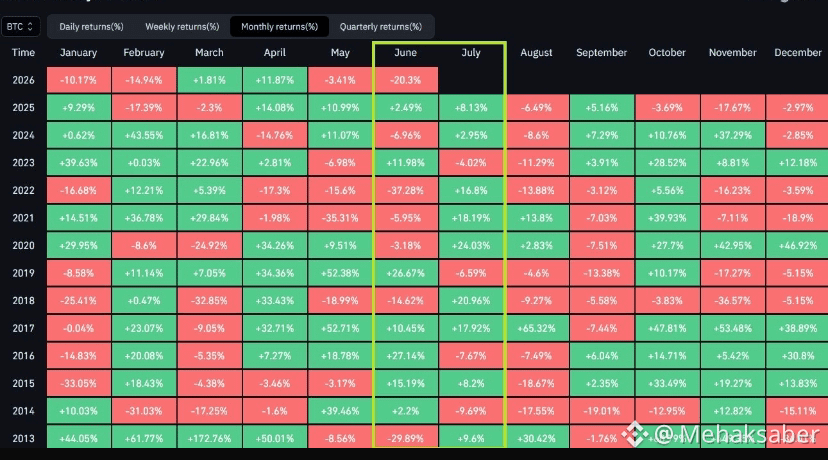The image size is (828, 460).
Task: Click the -37.28% June 2022 cell
Action: [x=406, y=191]
